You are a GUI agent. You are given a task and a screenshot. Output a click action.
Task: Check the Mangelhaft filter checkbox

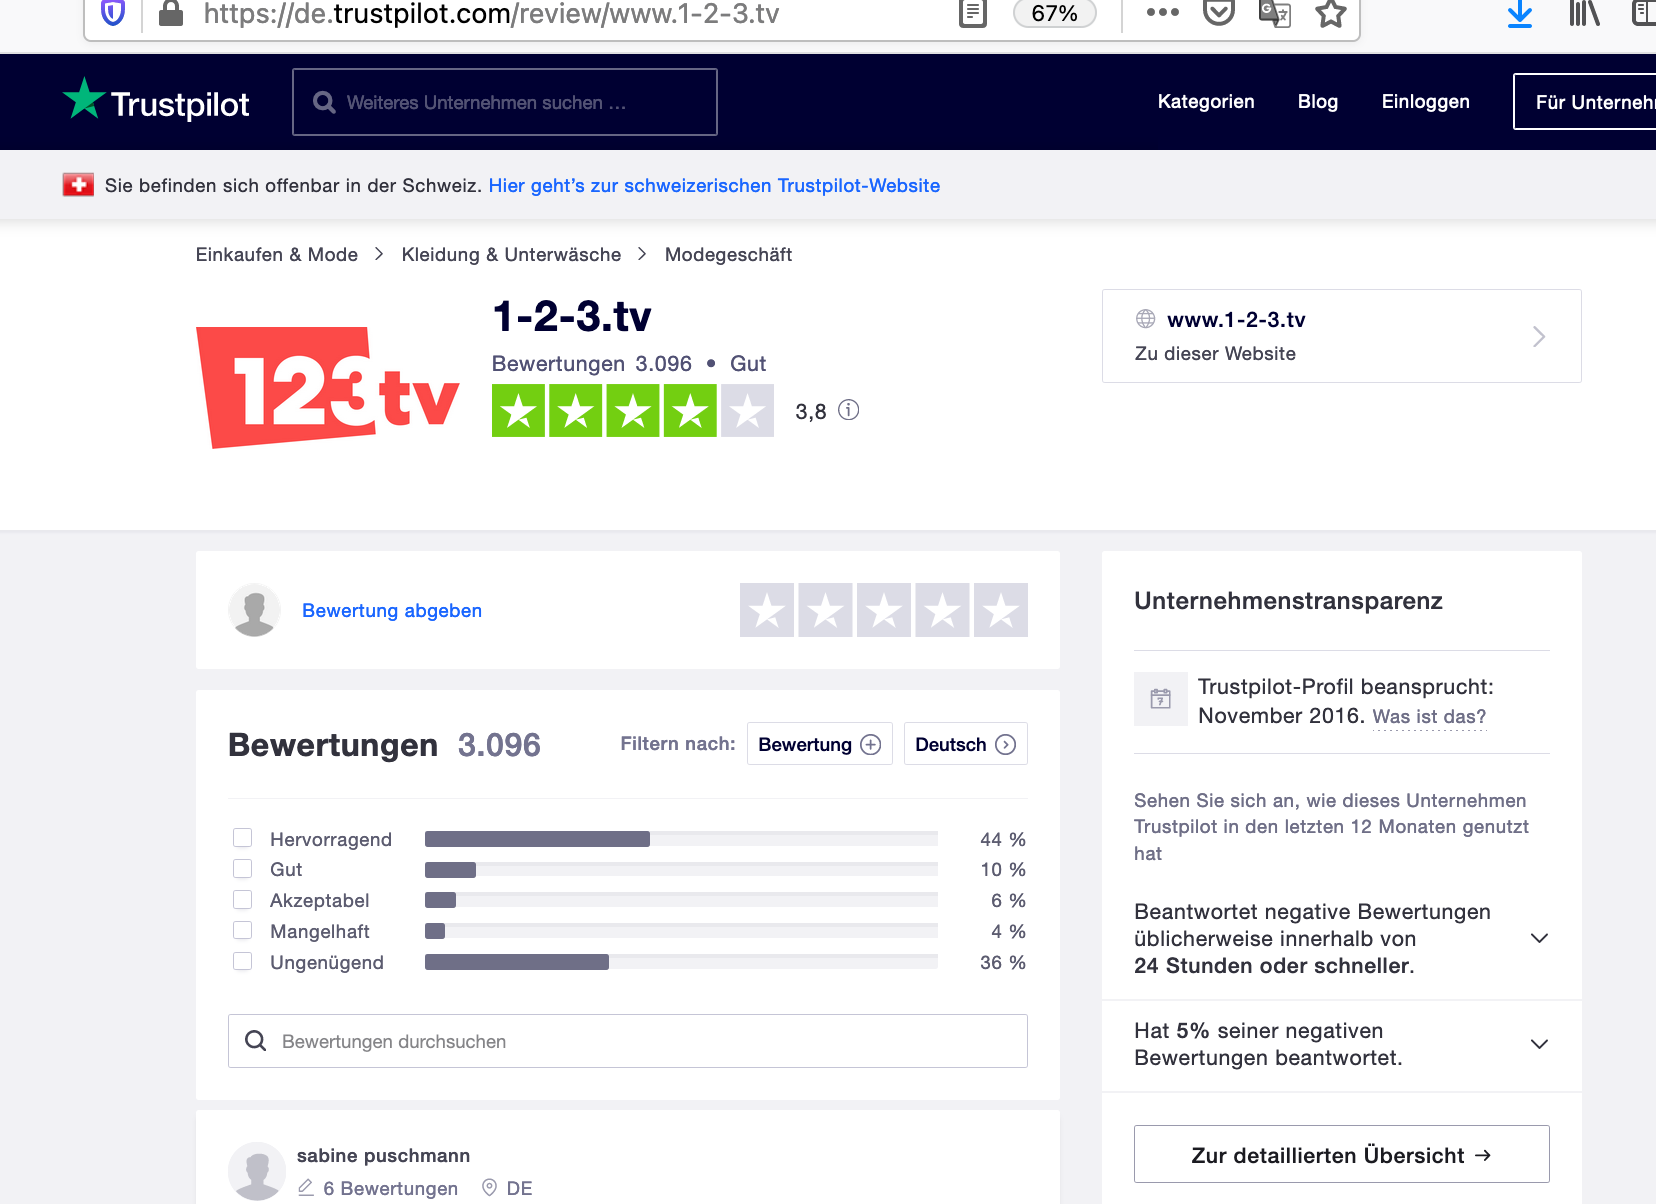(243, 931)
